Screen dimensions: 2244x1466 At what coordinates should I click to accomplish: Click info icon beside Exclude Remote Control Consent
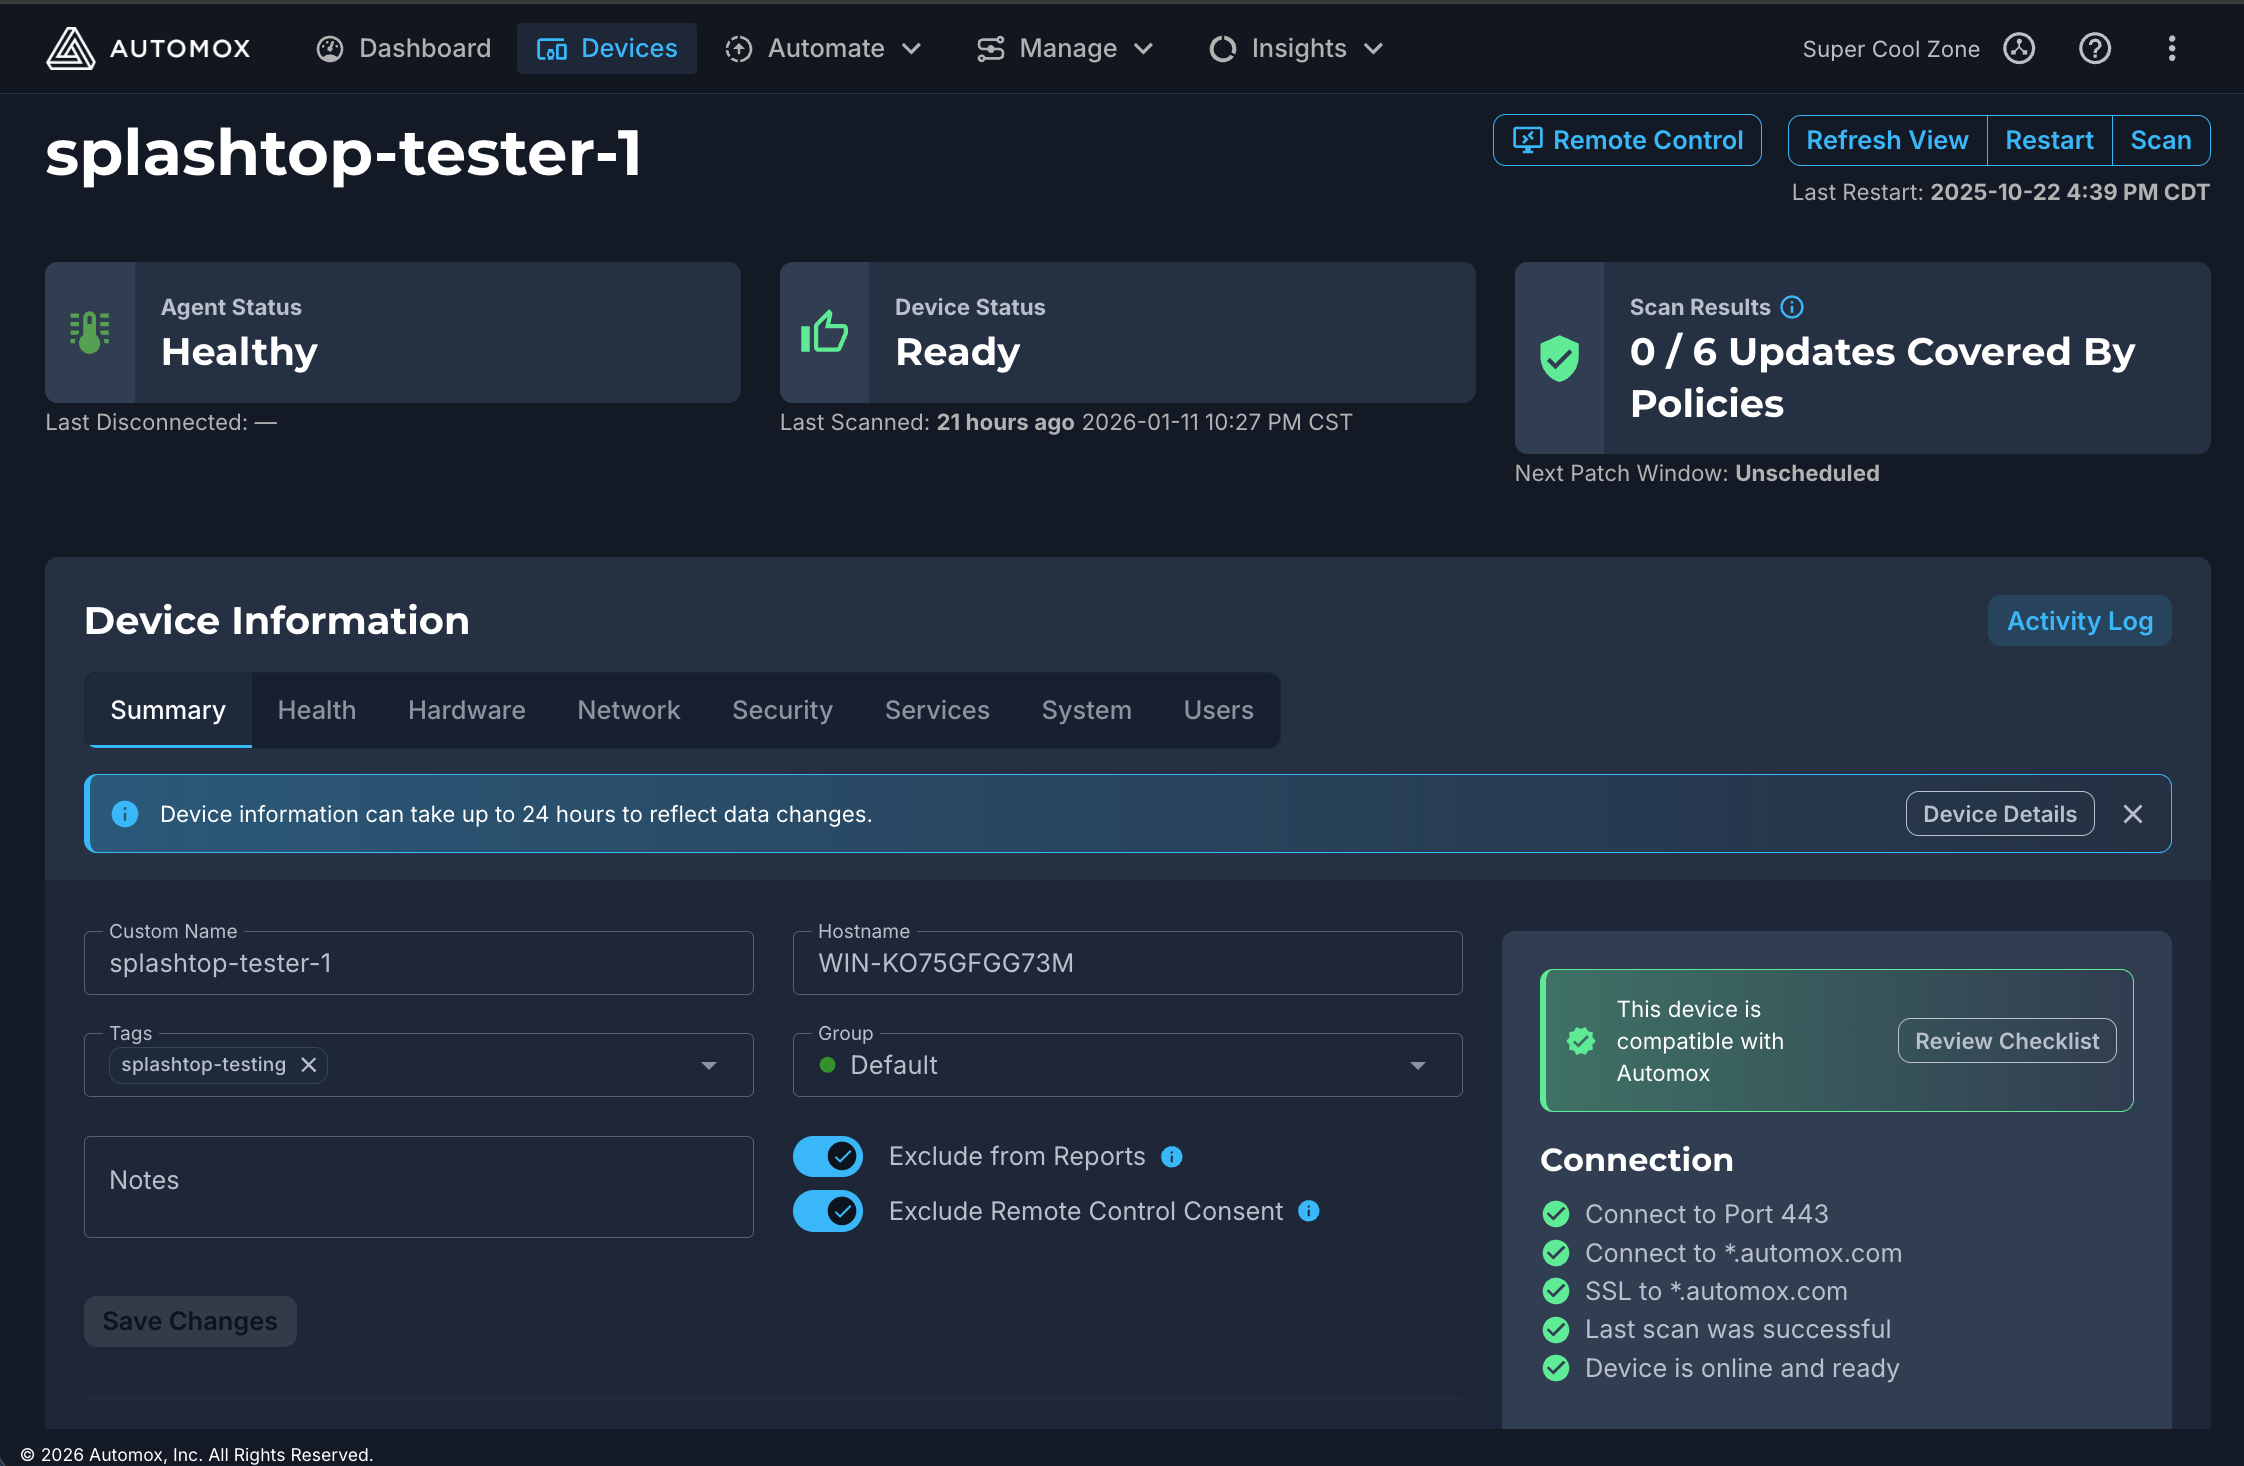tap(1309, 1211)
